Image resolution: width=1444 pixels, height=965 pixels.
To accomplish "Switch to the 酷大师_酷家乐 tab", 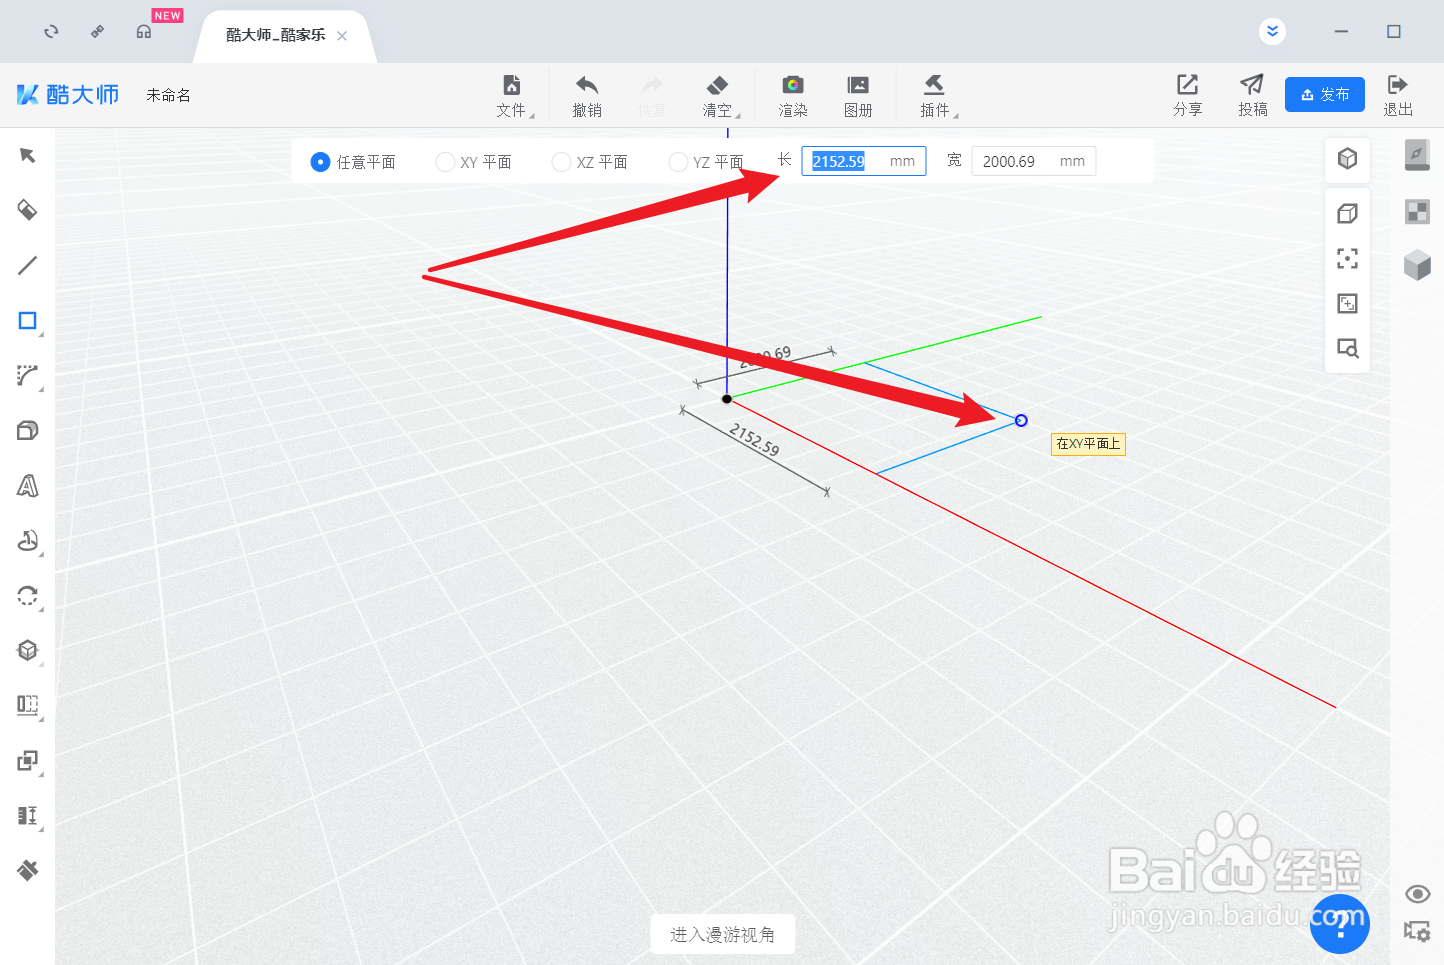I will pyautogui.click(x=276, y=35).
